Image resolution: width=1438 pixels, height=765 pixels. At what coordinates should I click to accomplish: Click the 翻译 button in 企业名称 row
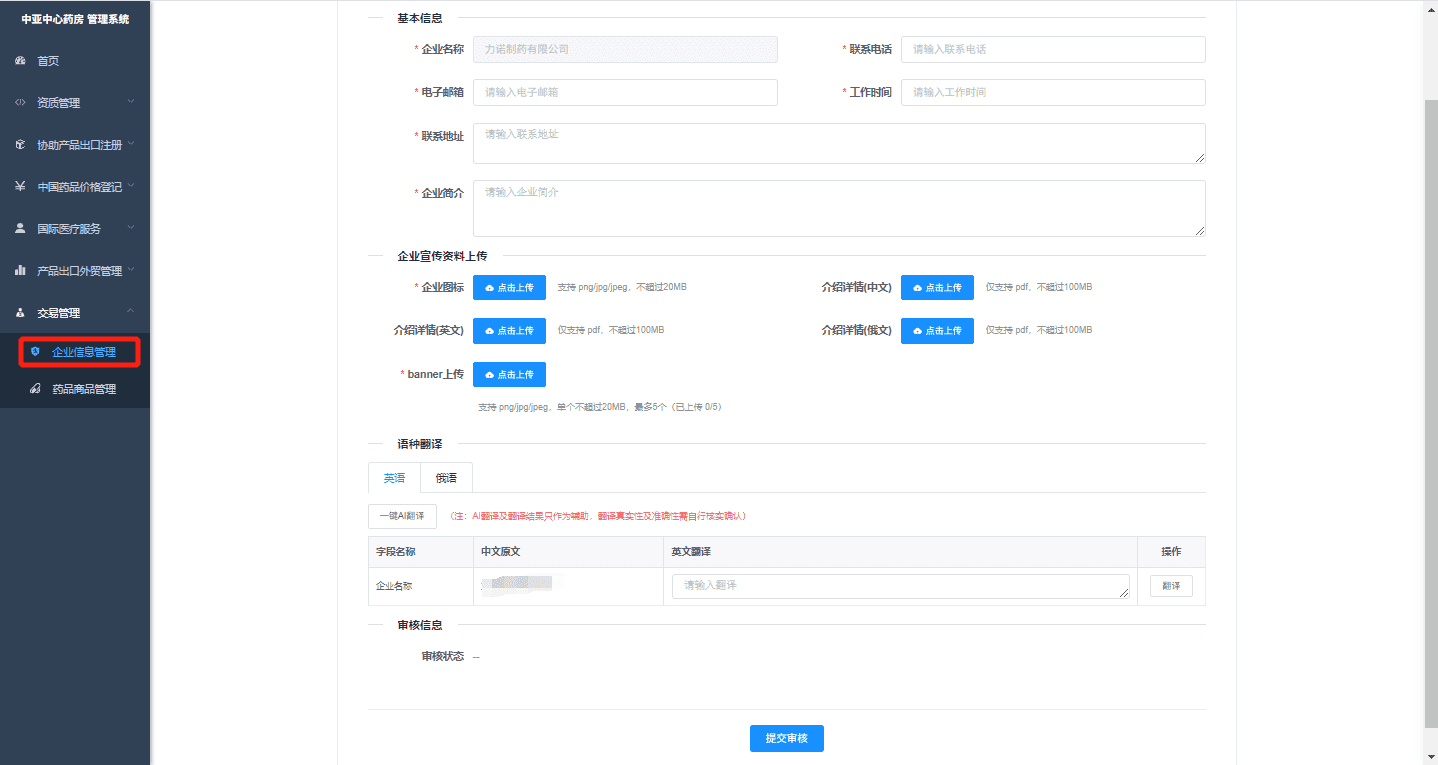1171,586
